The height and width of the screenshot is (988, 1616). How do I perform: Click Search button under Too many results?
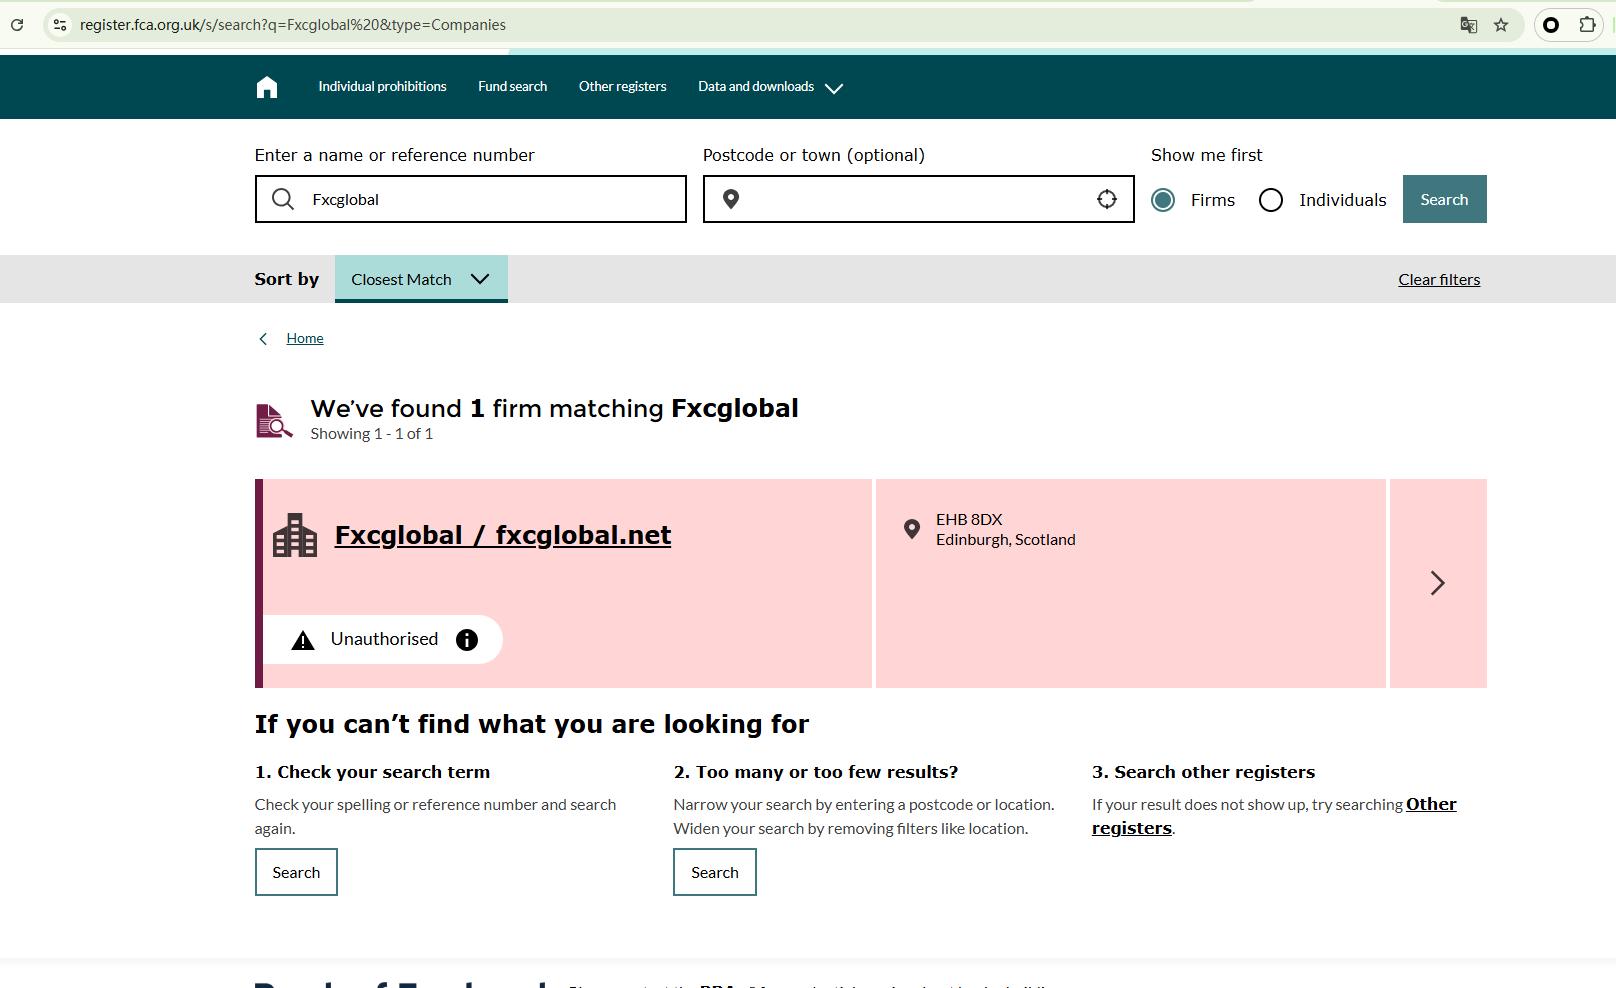(x=715, y=872)
